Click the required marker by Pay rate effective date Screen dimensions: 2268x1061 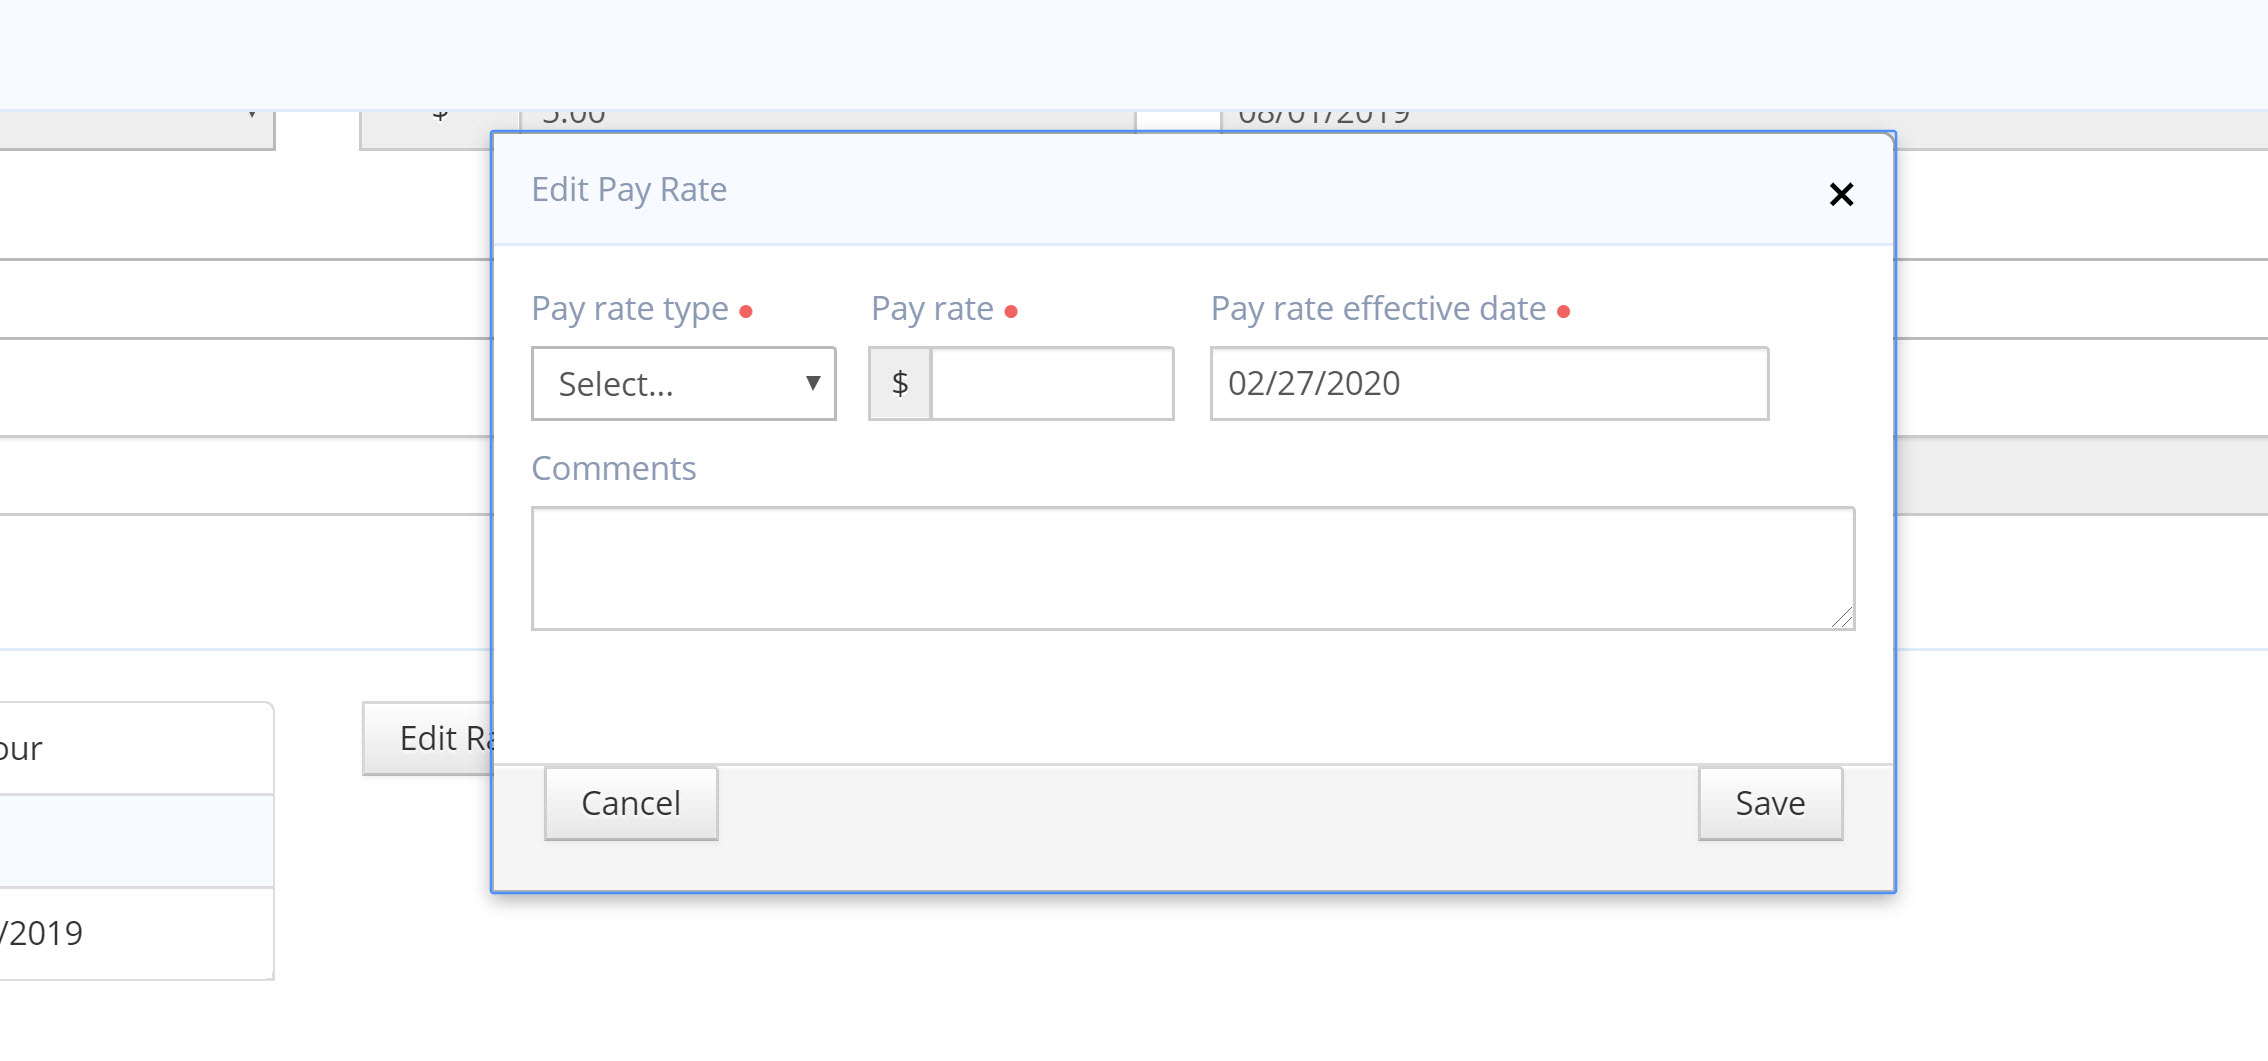pos(1565,312)
